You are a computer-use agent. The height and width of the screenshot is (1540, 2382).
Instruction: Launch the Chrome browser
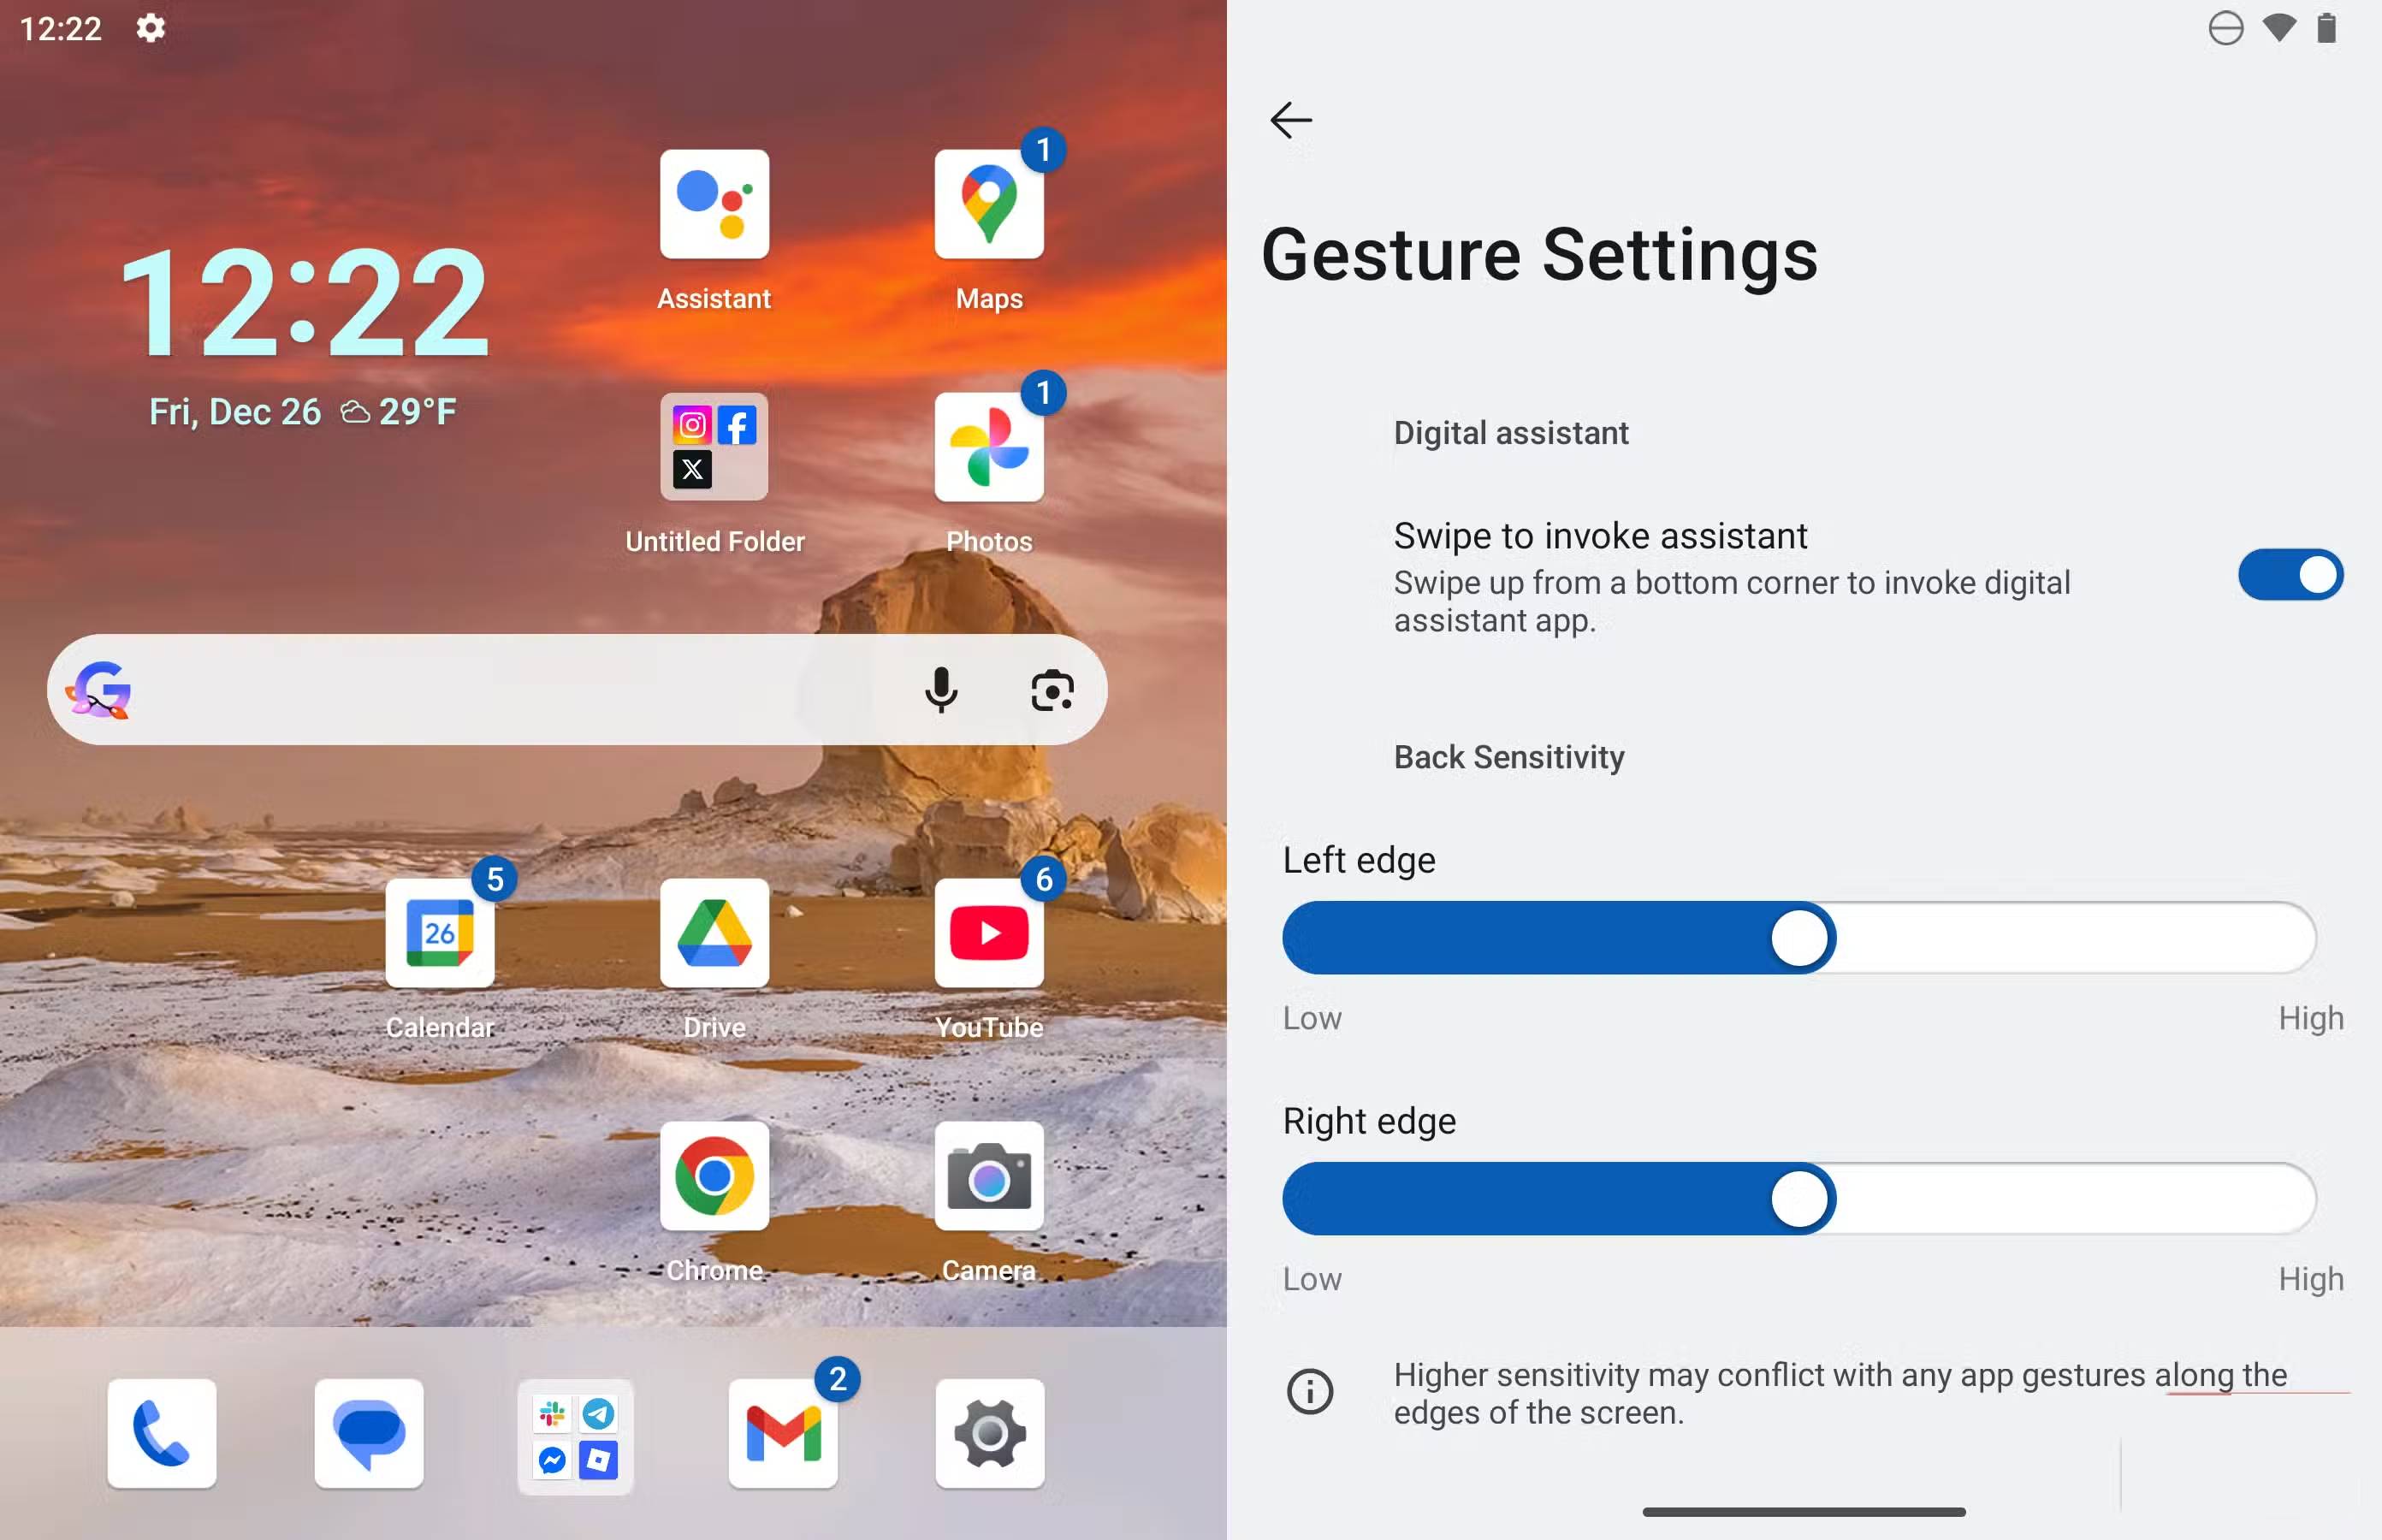(x=714, y=1176)
